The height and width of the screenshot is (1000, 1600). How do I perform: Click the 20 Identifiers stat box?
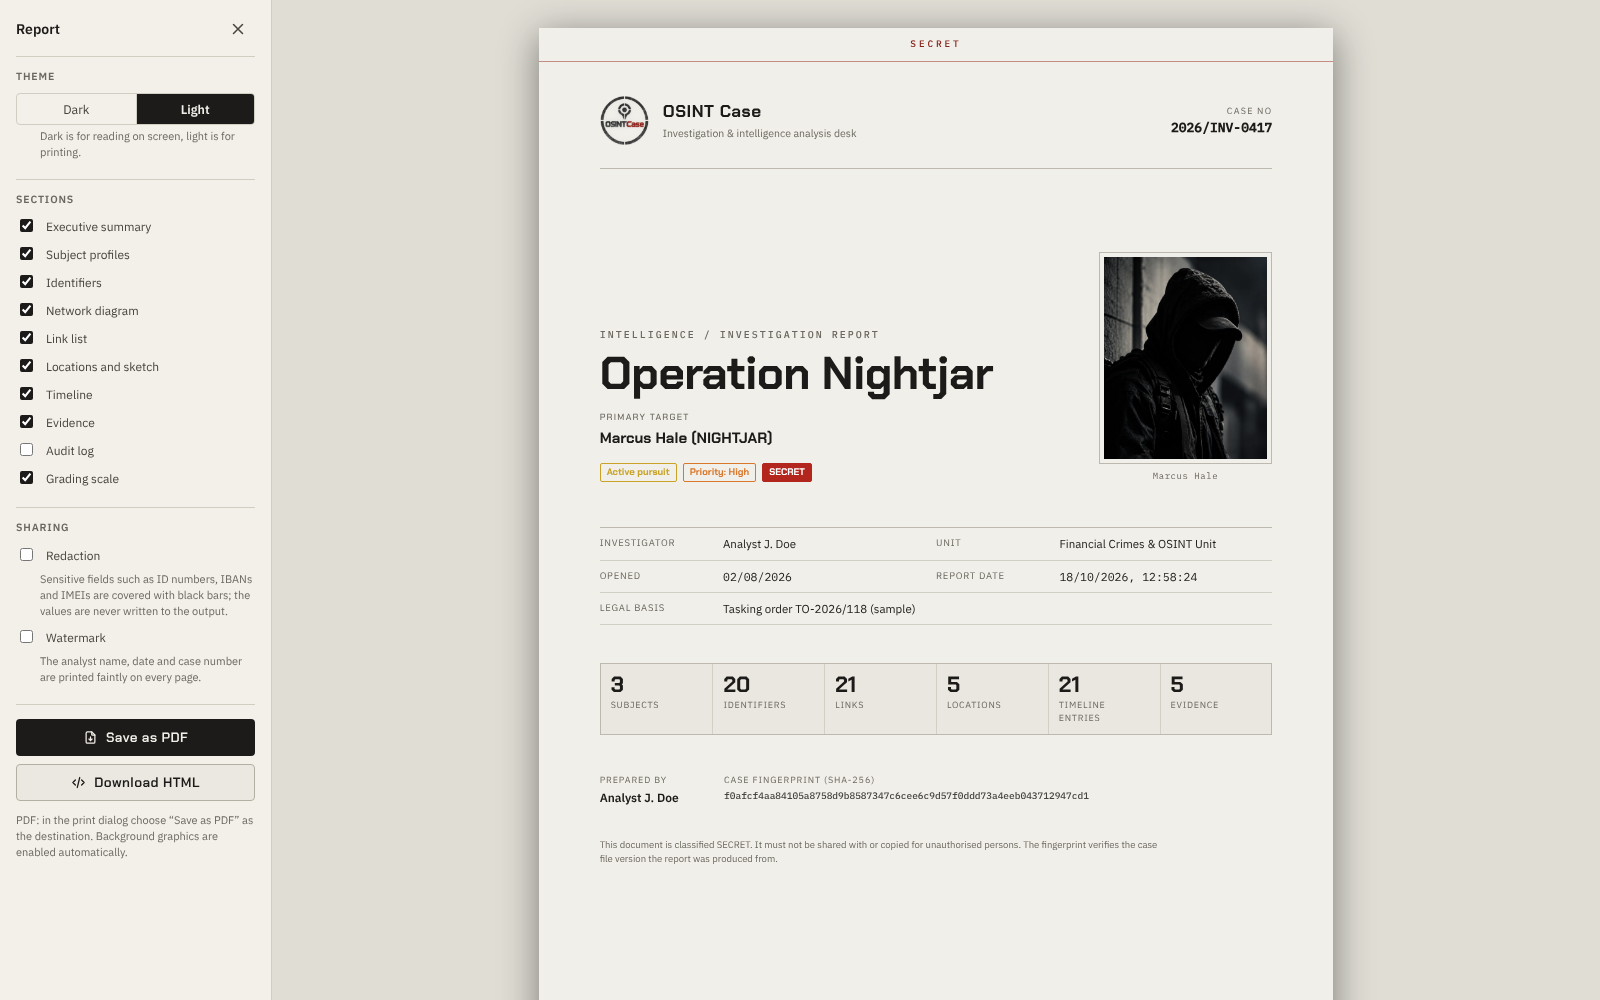(768, 699)
